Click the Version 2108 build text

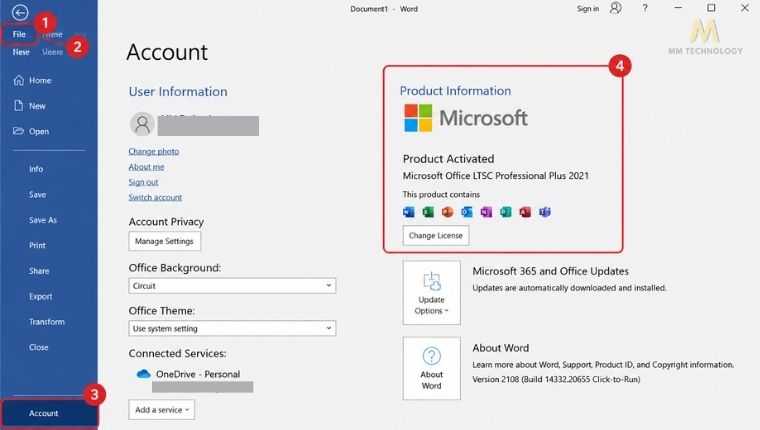[x=556, y=380]
